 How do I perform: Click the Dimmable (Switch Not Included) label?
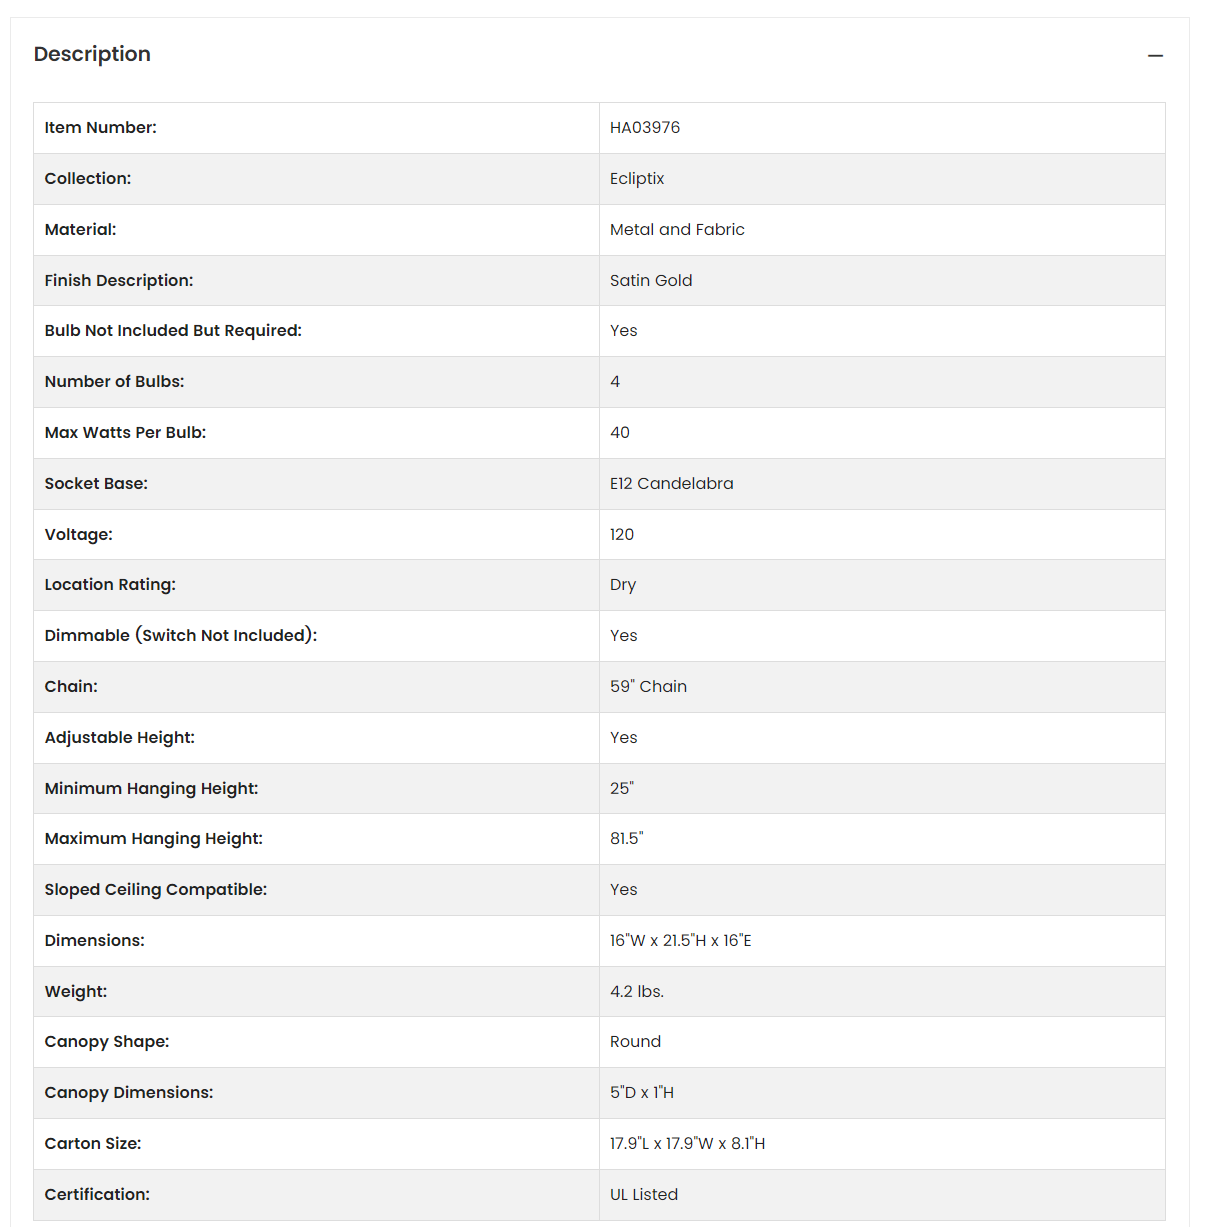(x=181, y=636)
